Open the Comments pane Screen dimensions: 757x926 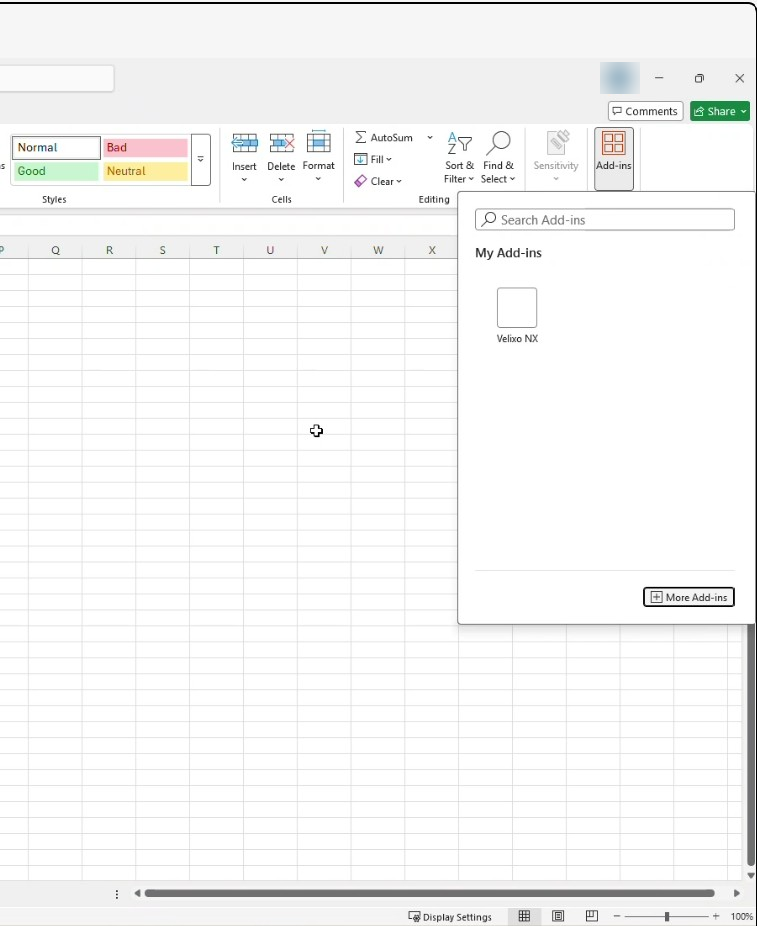(x=645, y=111)
